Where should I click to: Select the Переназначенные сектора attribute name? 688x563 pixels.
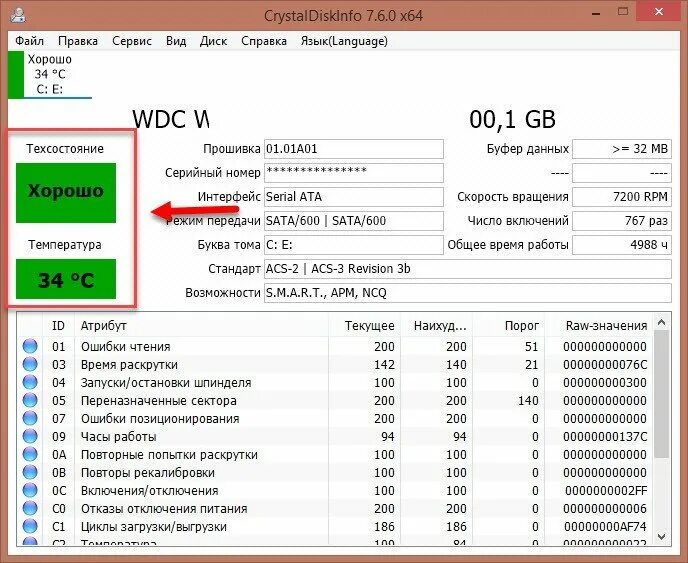tap(159, 401)
